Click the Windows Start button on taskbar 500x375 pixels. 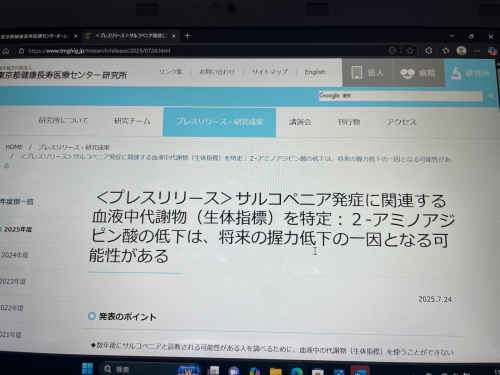pyautogui.click(x=87, y=368)
